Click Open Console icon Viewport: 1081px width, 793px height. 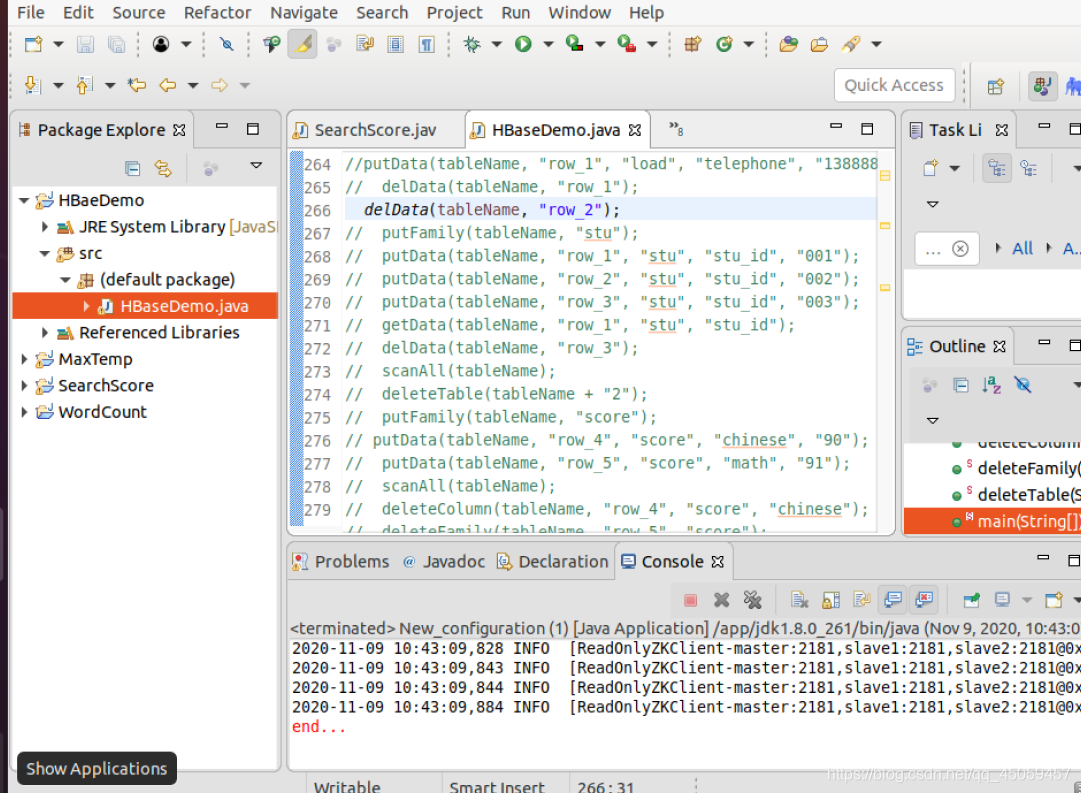pyautogui.click(x=1053, y=600)
